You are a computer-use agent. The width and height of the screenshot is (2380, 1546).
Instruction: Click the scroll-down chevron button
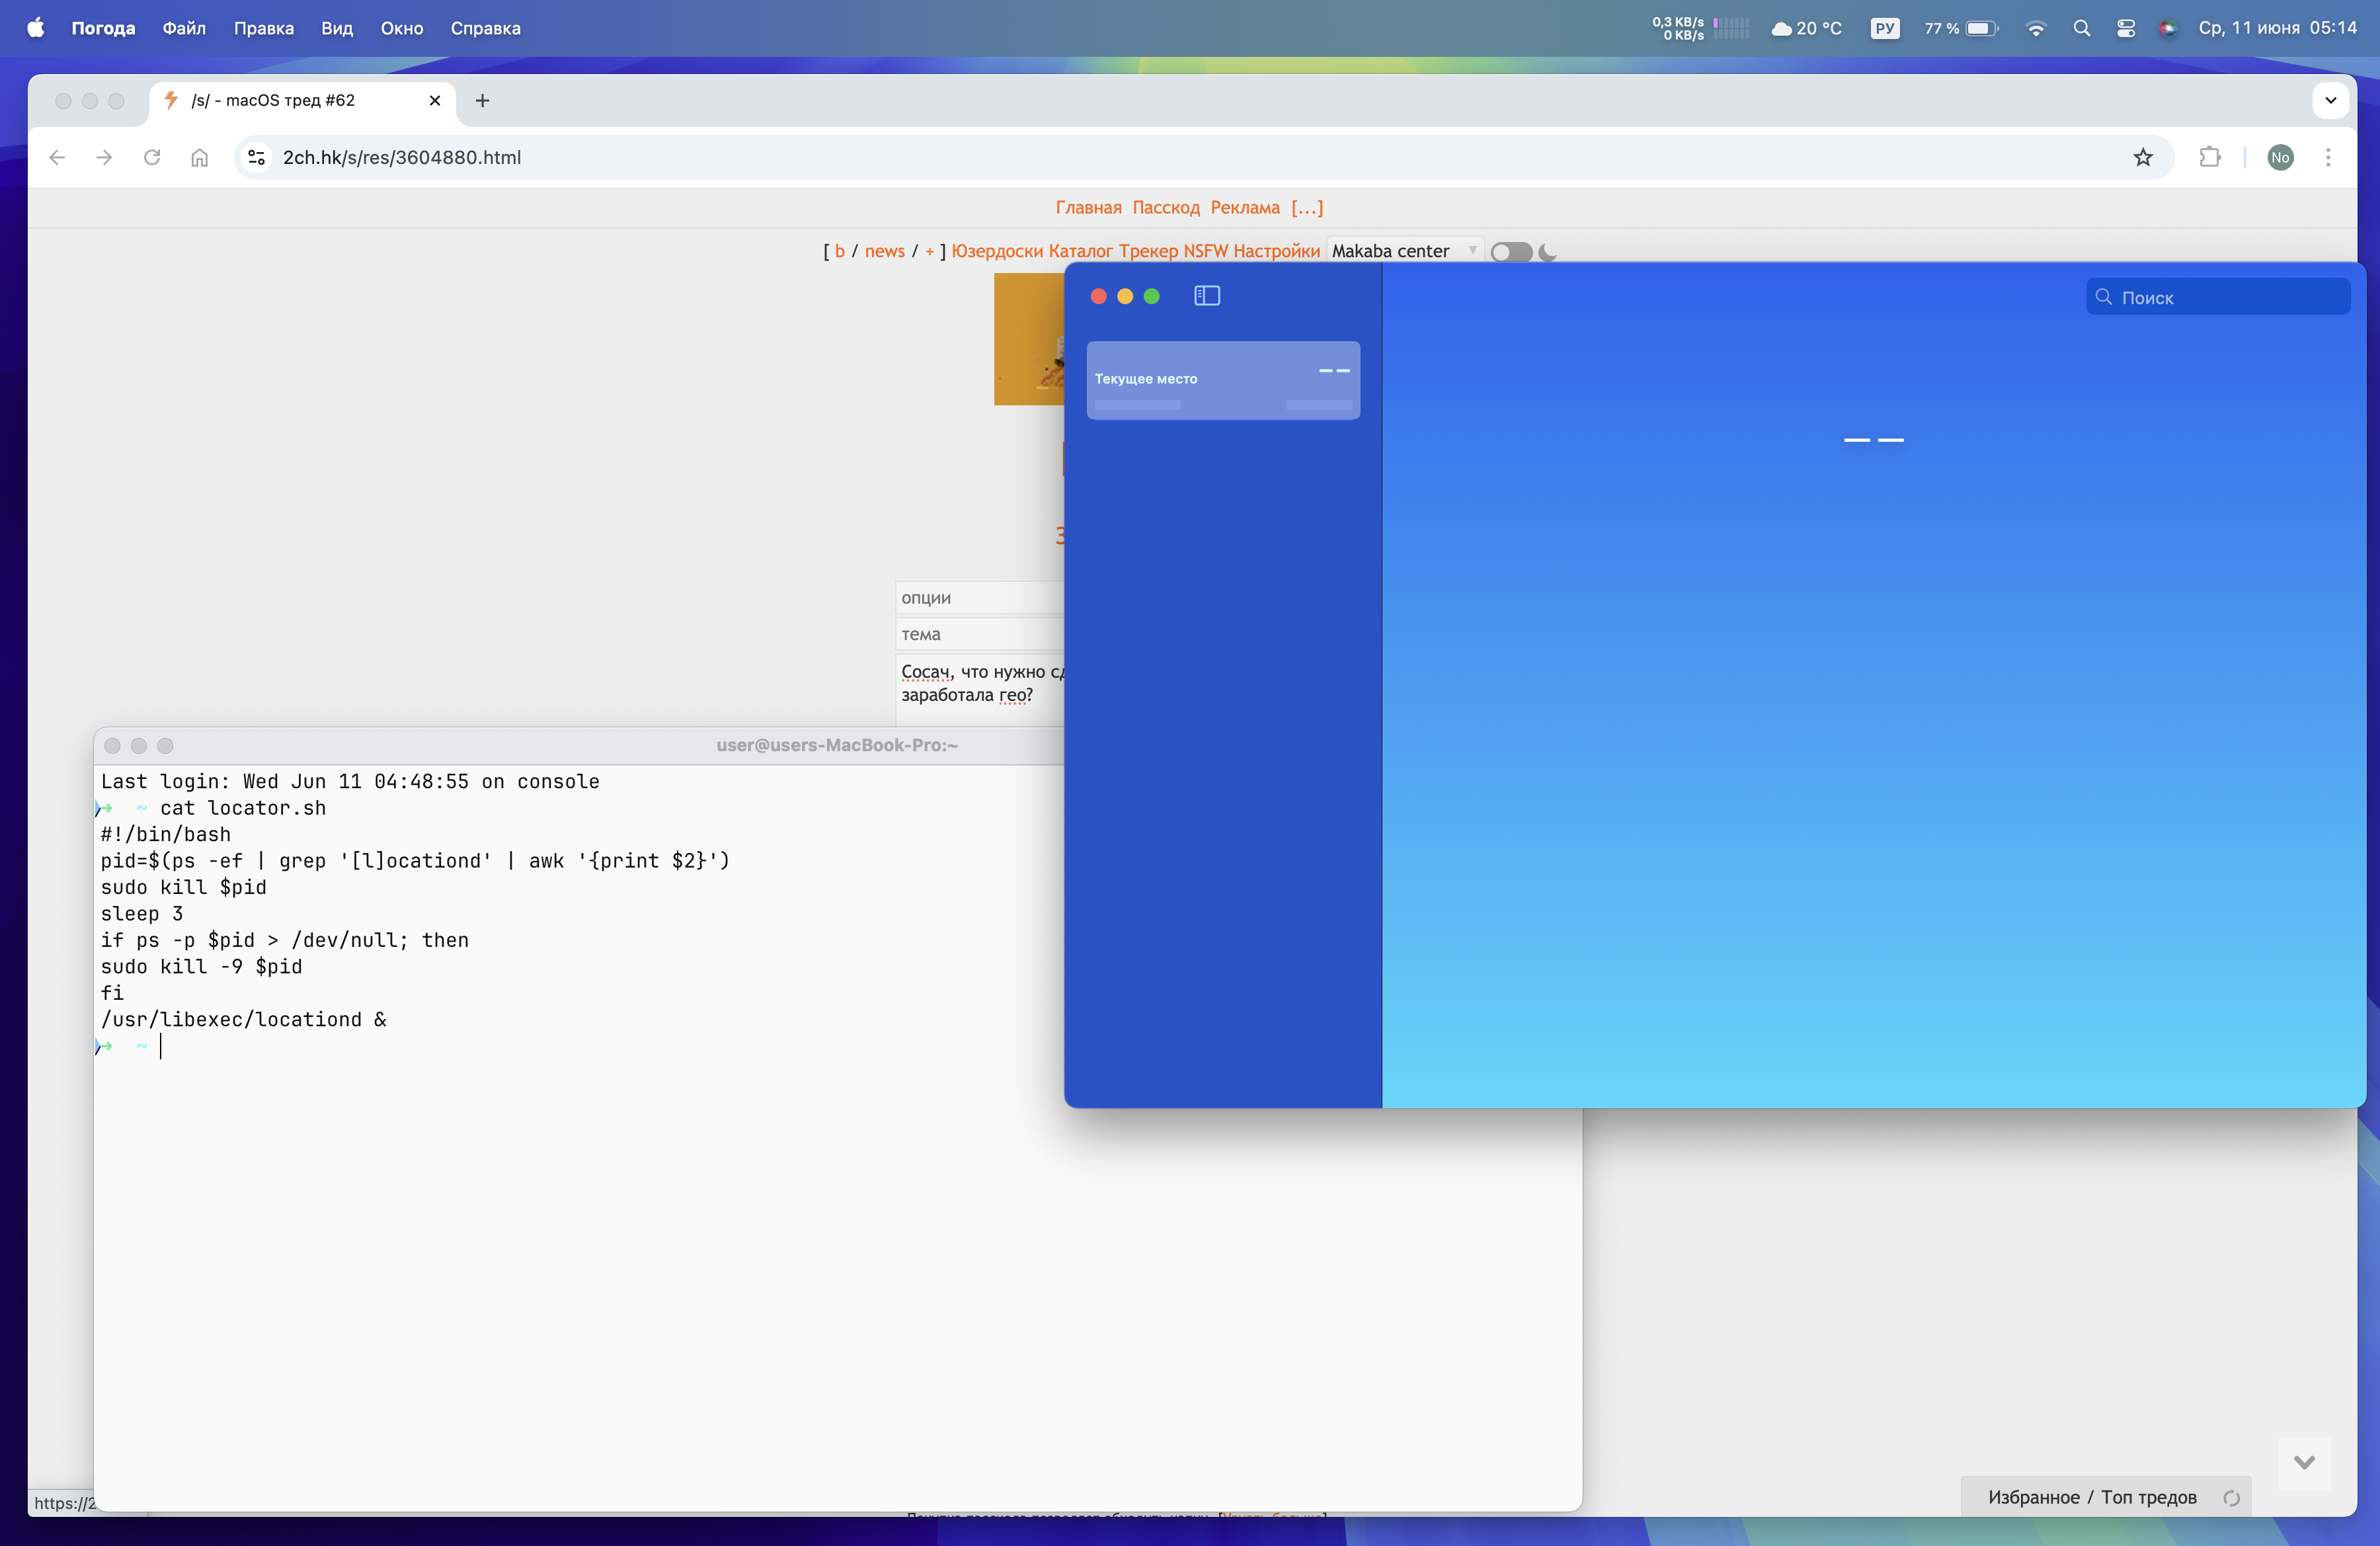click(2304, 1463)
